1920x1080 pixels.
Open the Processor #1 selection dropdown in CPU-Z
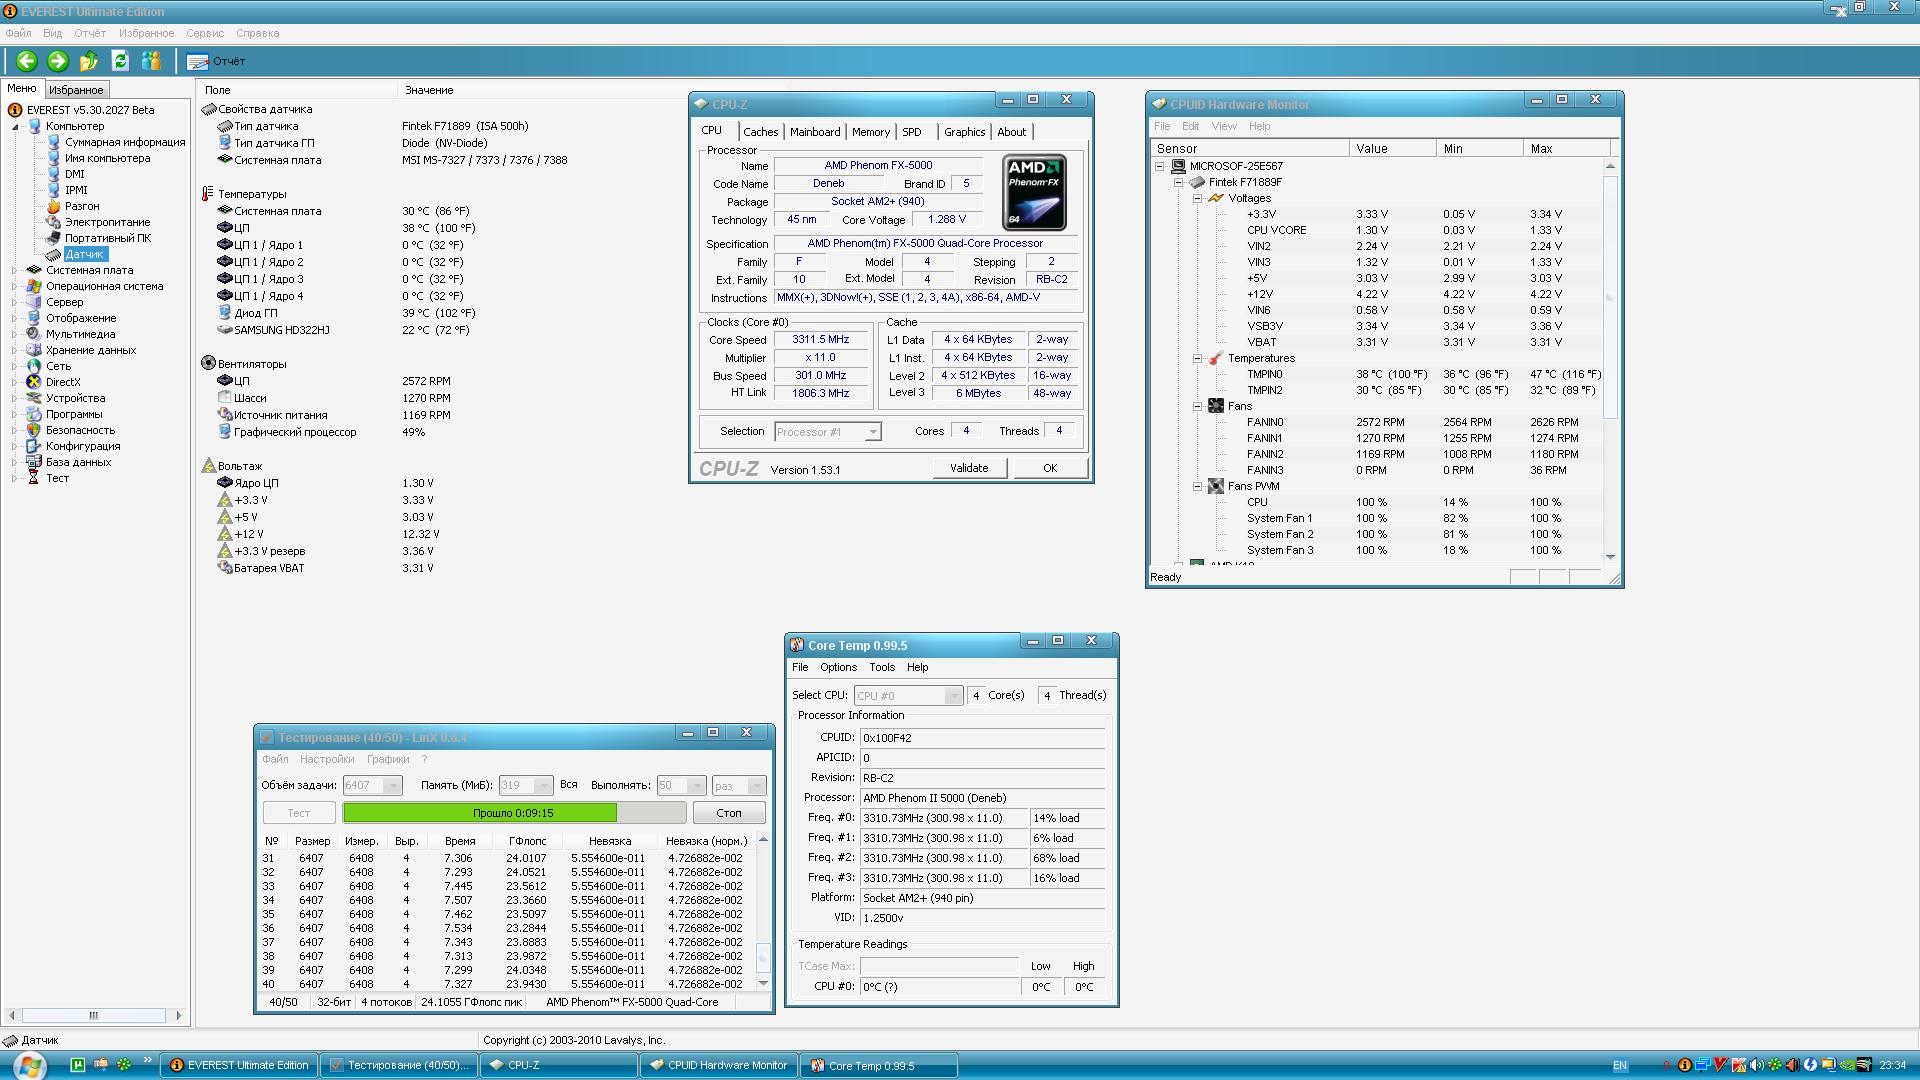[x=828, y=432]
